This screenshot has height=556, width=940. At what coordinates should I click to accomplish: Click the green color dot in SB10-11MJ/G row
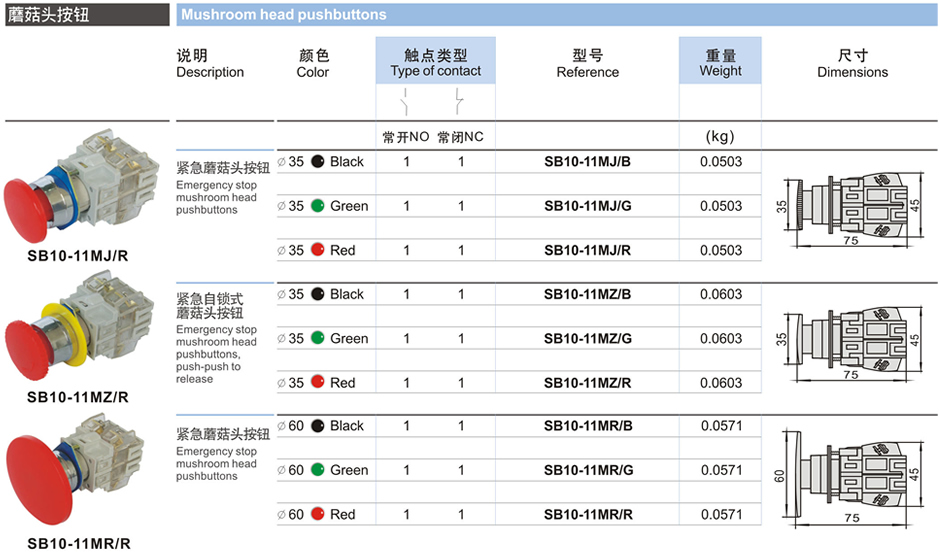(317, 206)
